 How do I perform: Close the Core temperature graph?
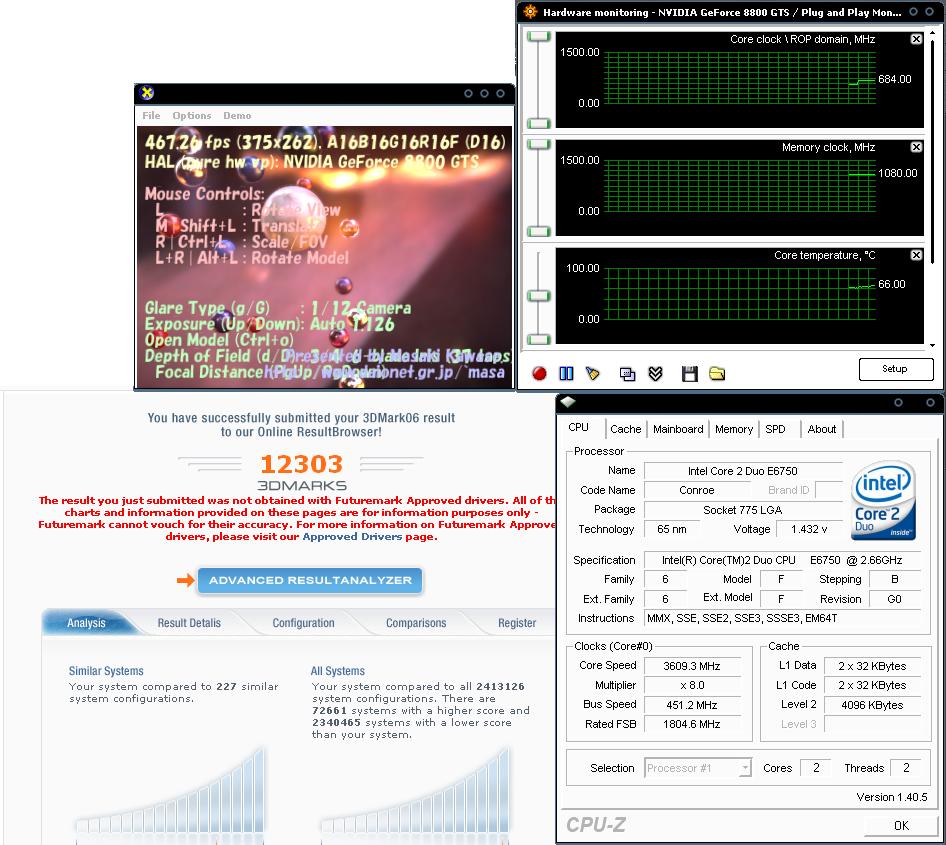(916, 255)
